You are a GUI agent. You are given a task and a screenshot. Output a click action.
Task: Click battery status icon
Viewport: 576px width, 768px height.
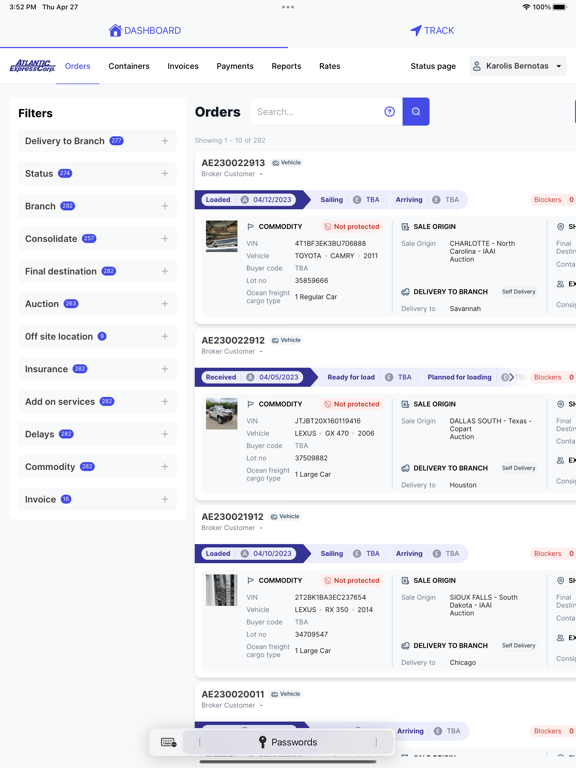click(560, 7)
